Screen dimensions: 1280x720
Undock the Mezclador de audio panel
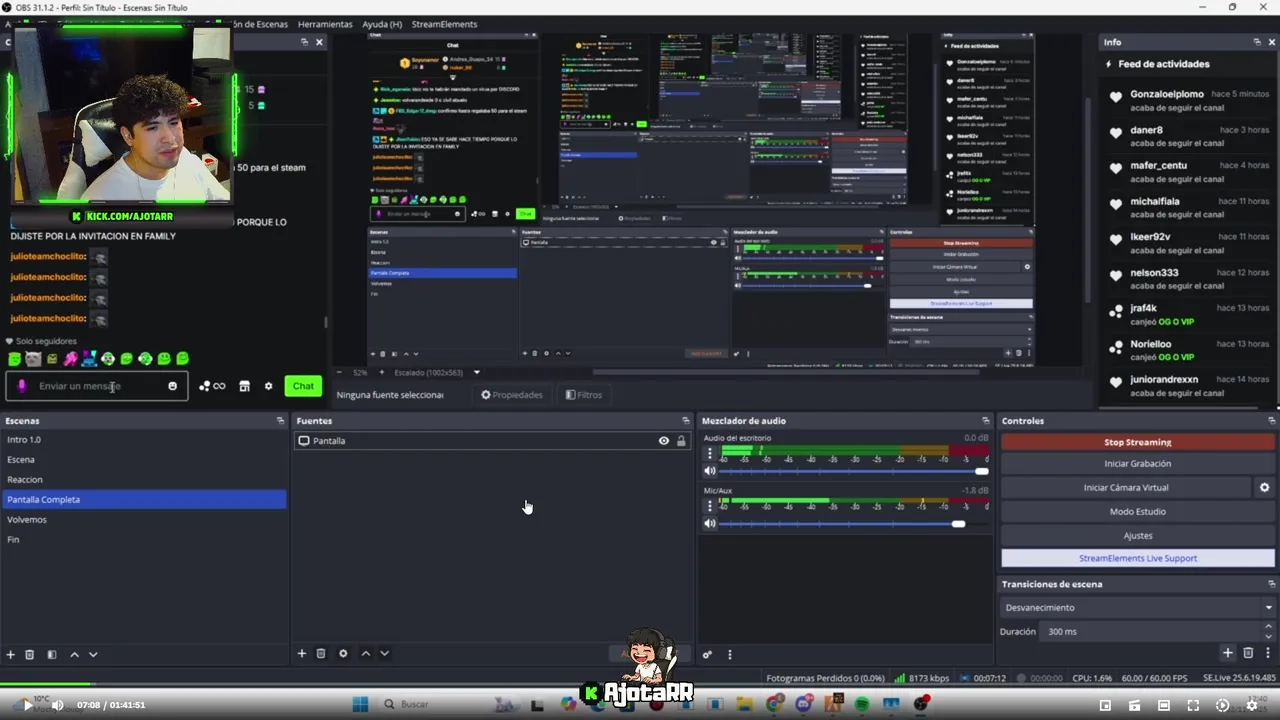pos(985,421)
